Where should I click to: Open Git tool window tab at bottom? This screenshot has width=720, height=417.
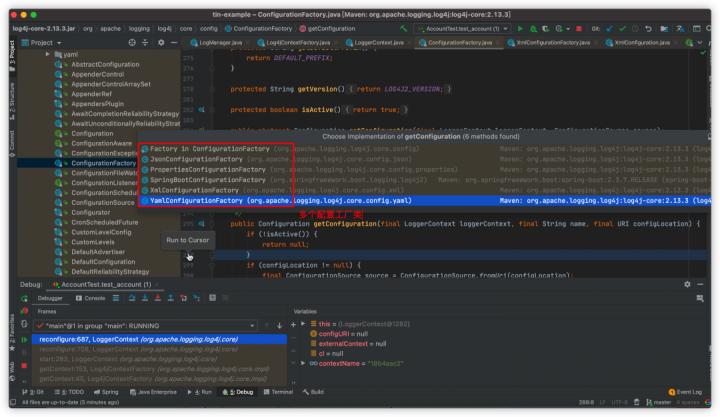(33, 392)
